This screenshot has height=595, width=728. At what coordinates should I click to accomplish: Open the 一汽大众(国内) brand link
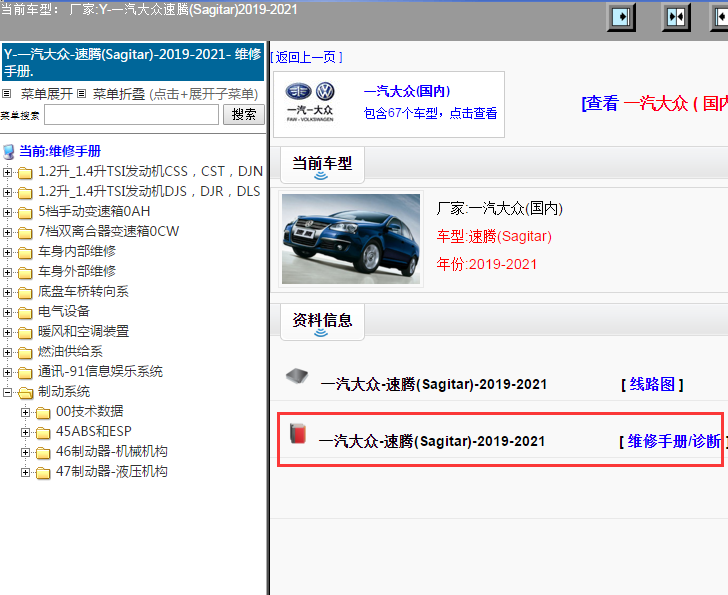pos(407,91)
